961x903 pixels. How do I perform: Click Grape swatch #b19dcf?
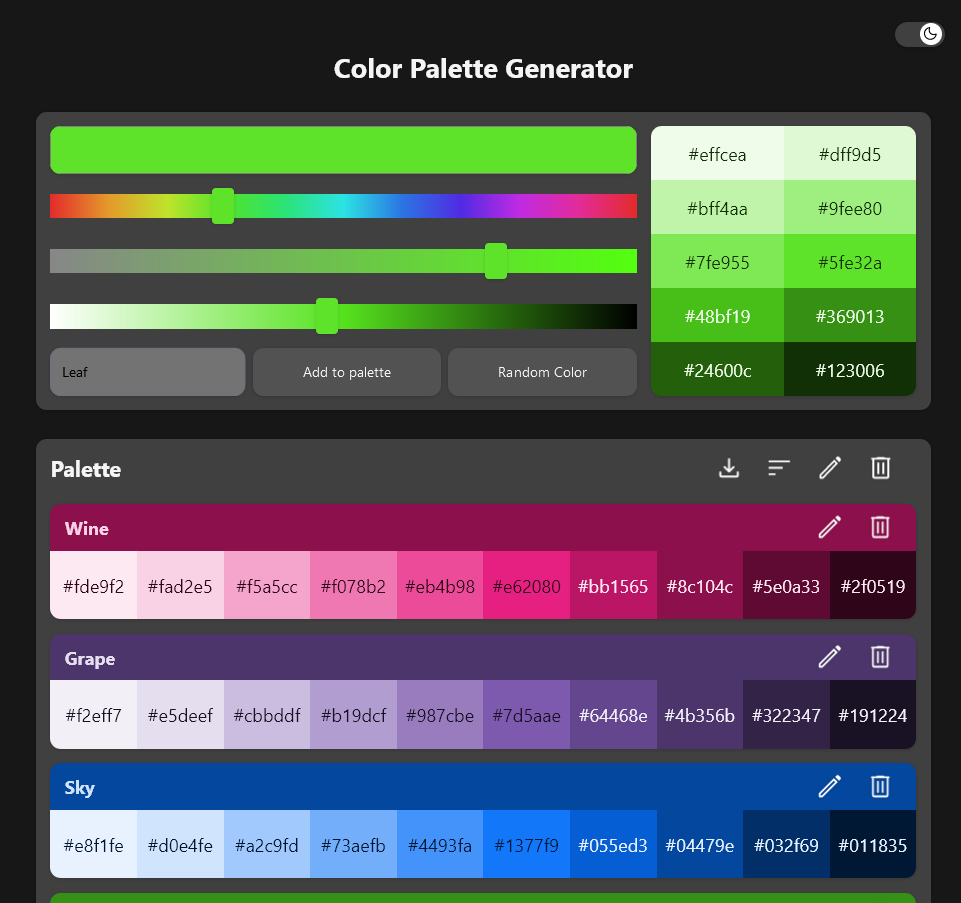(354, 715)
